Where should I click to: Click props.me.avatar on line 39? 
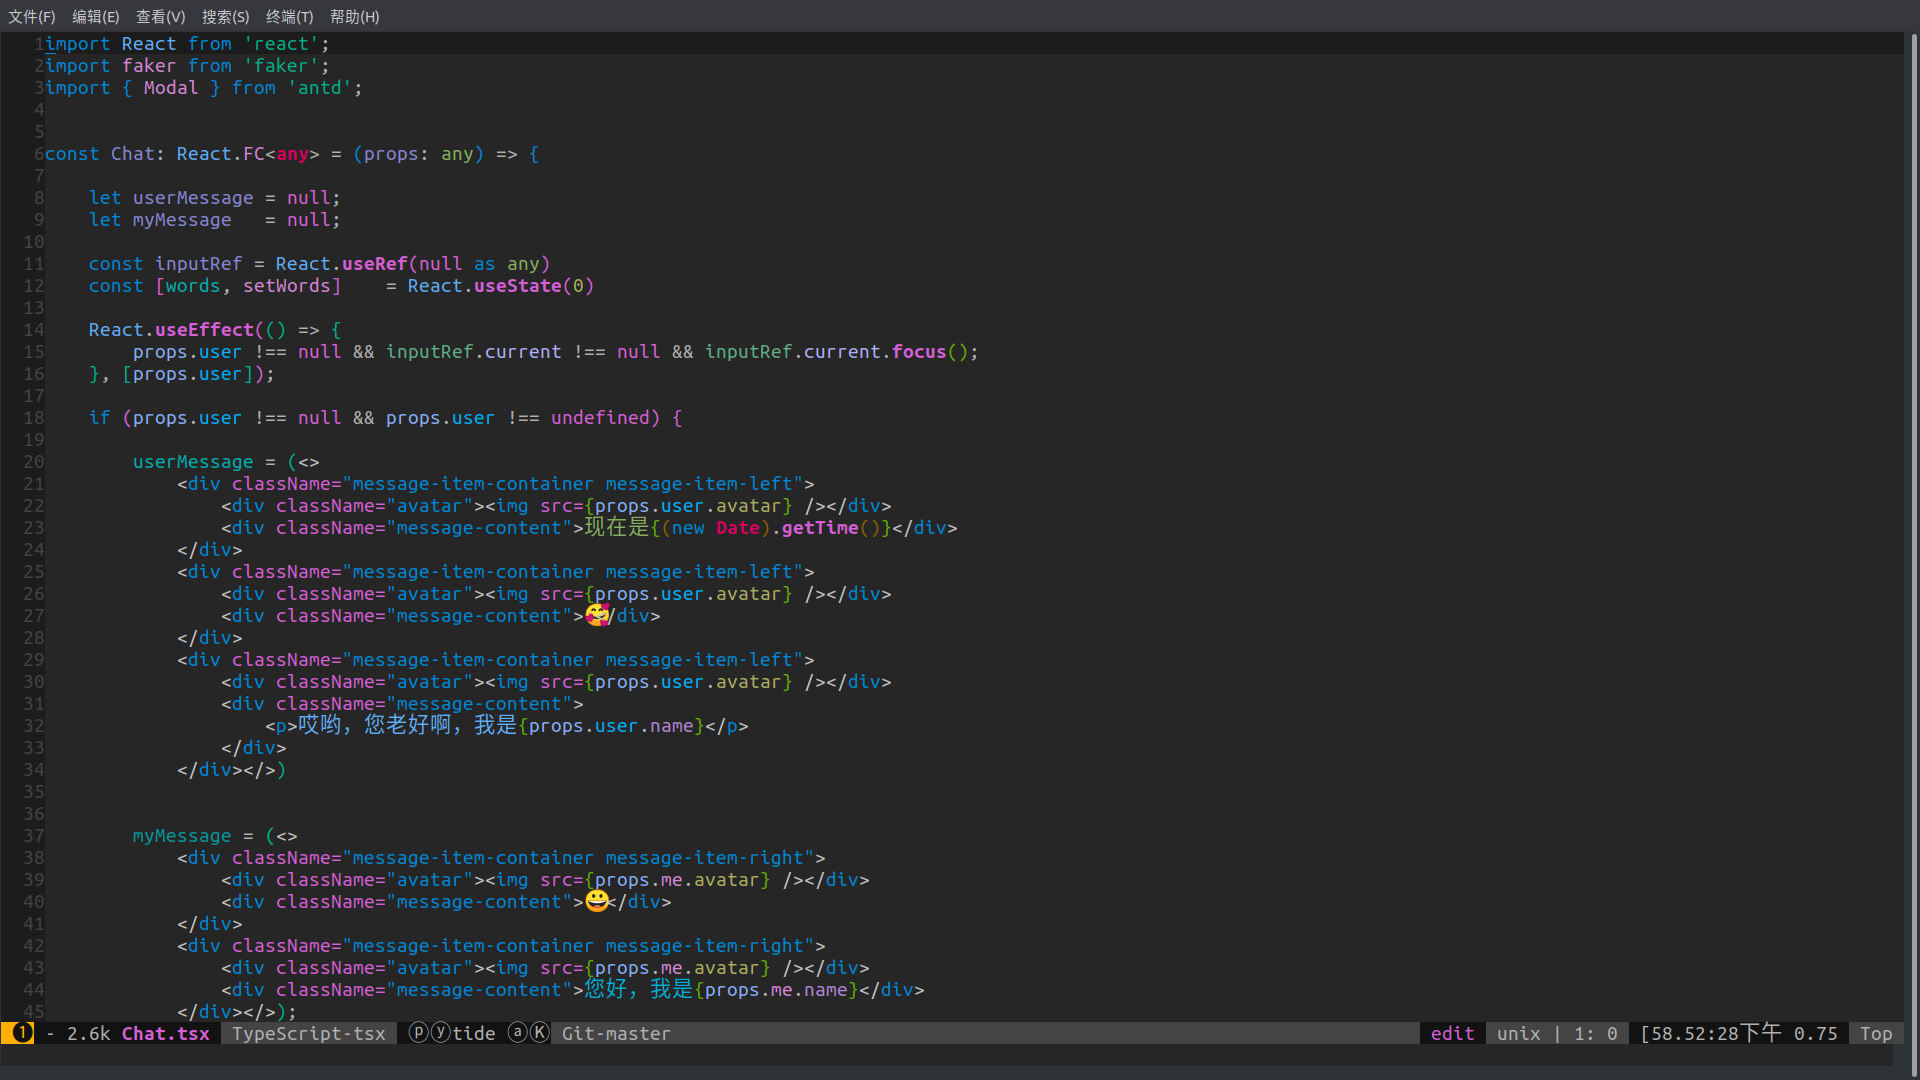pyautogui.click(x=677, y=880)
